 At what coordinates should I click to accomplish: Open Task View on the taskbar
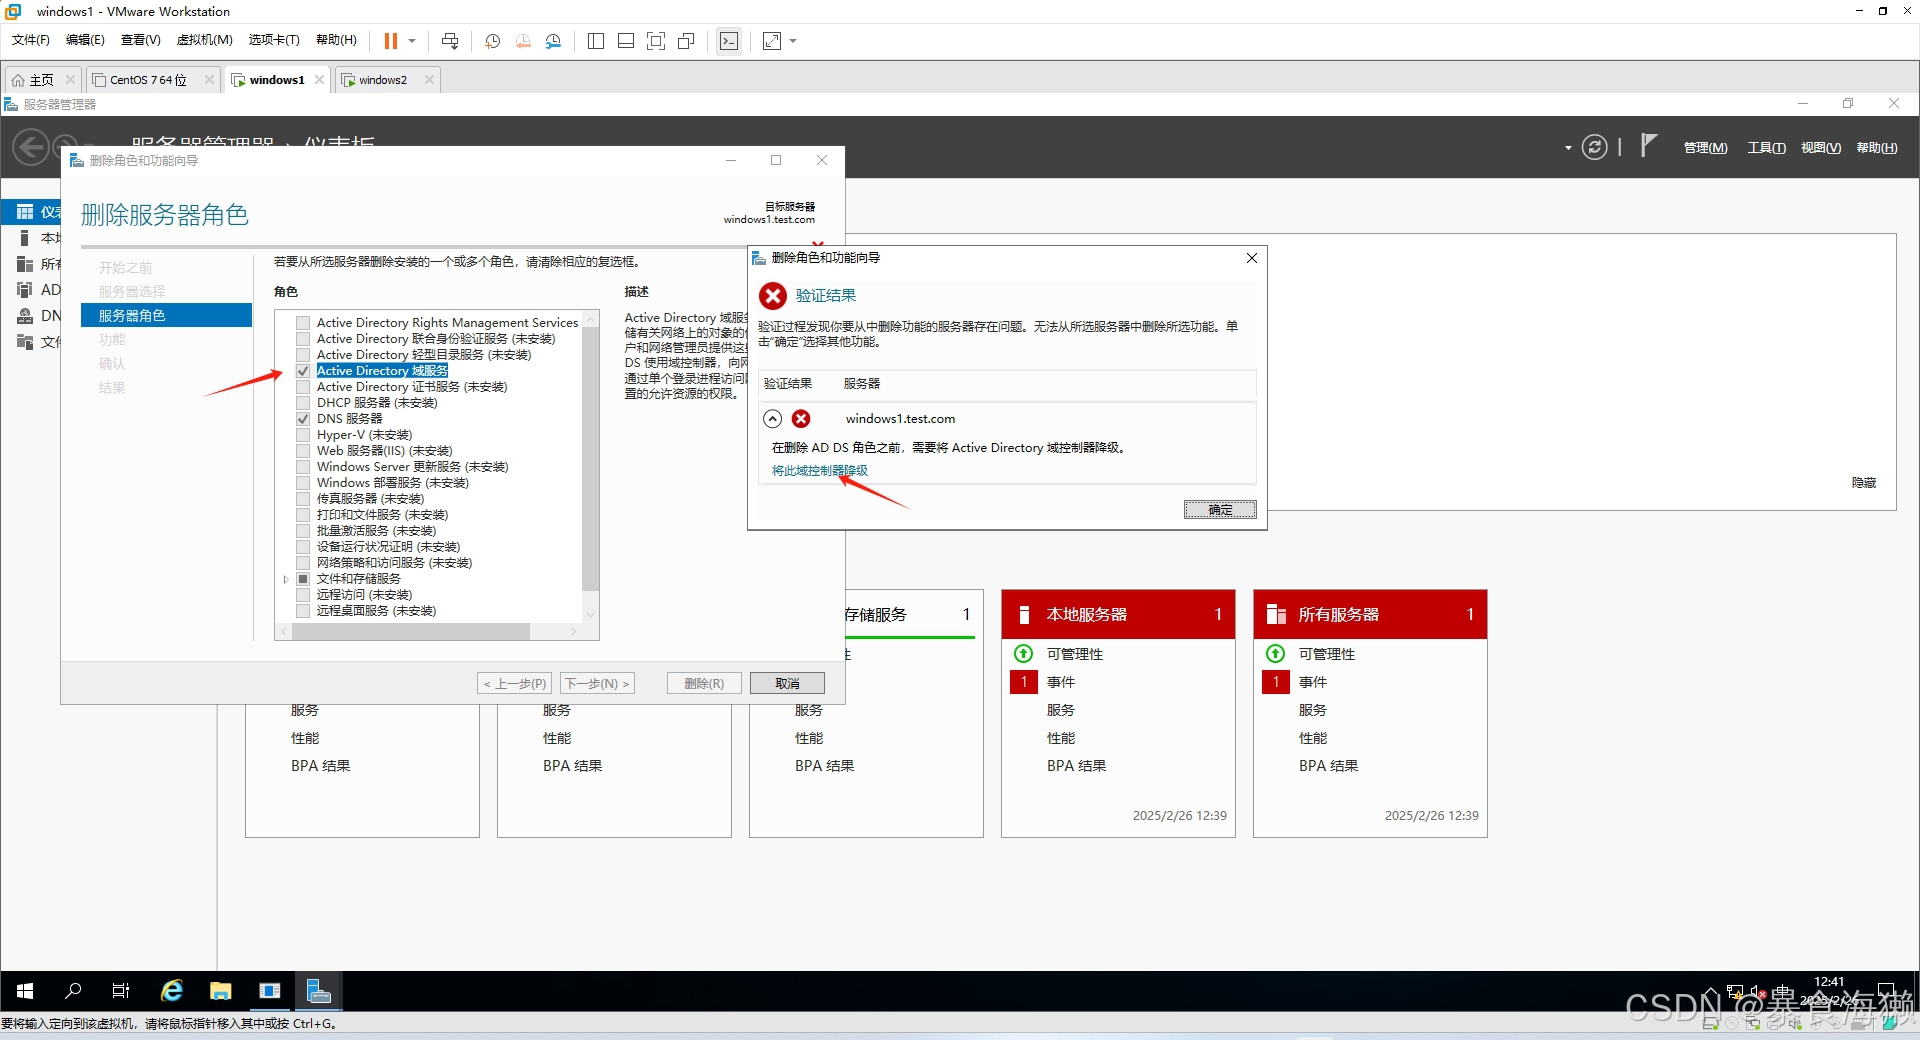[x=121, y=991]
